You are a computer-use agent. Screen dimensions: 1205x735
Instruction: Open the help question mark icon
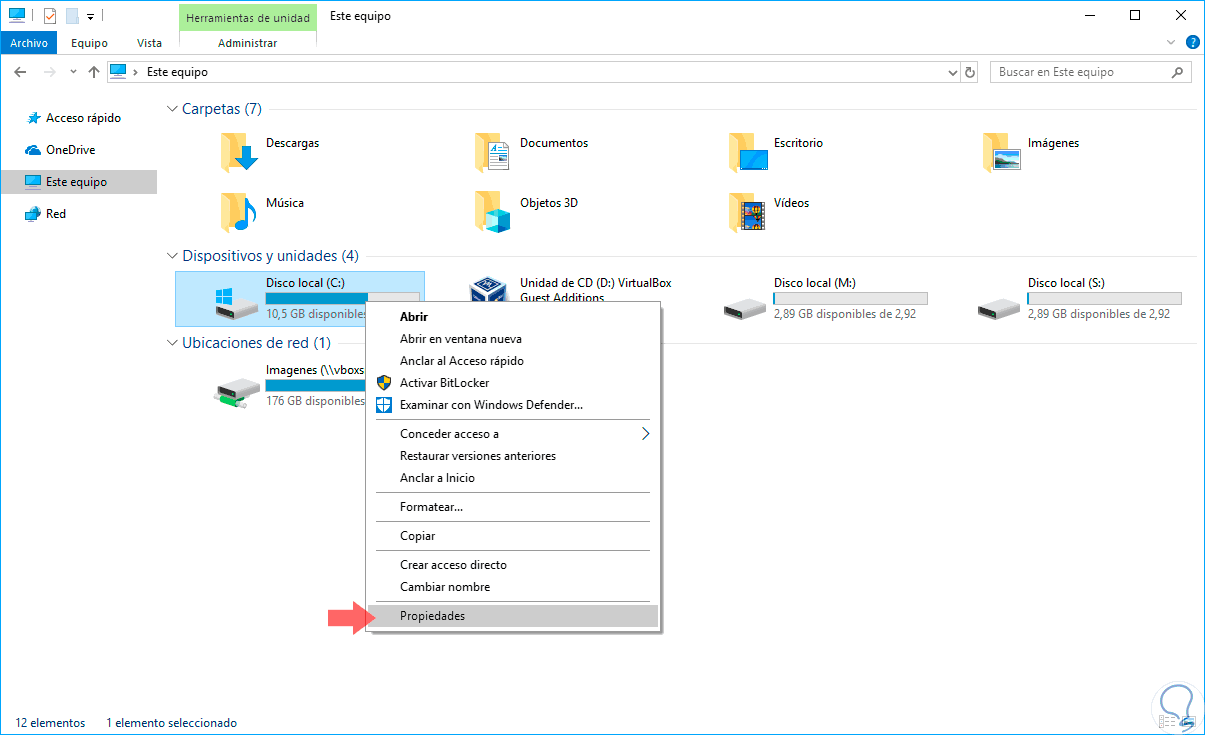[1192, 43]
